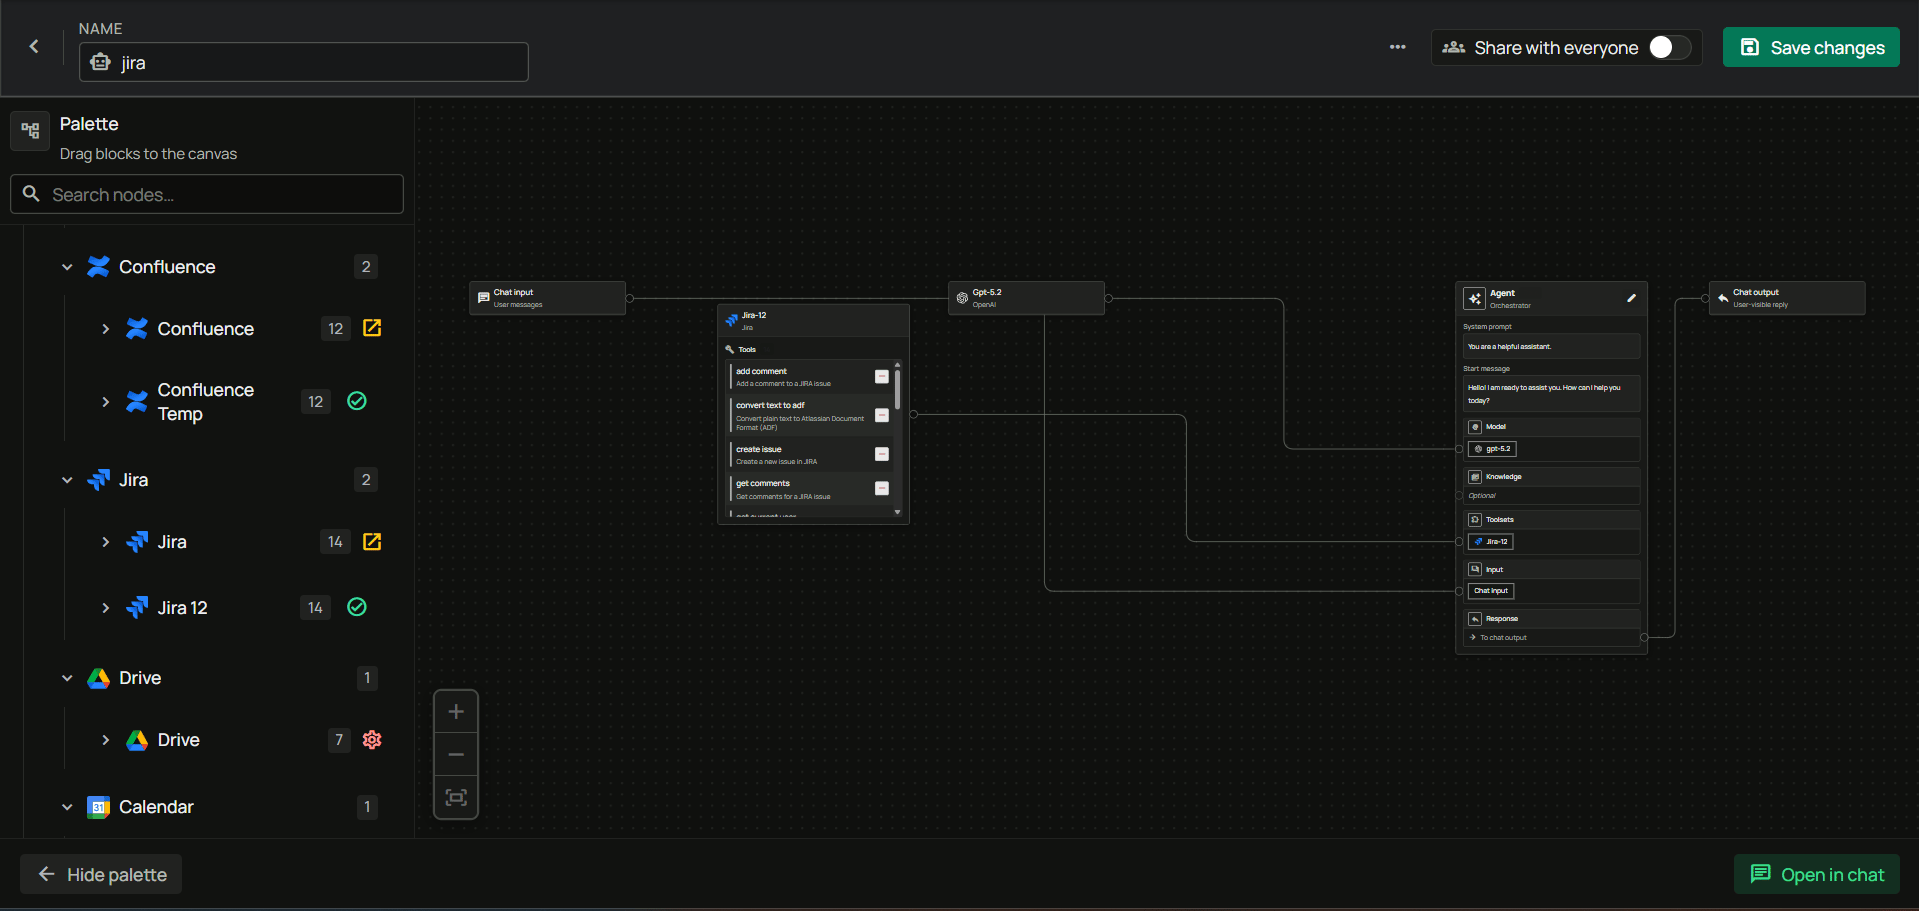Remove the add comment tool
The width and height of the screenshot is (1919, 911).
882,377
